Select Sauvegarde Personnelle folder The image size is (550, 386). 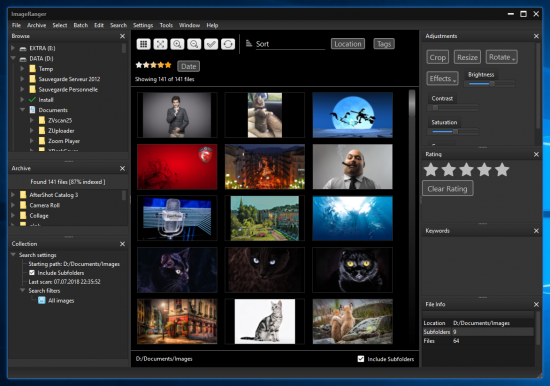click(68, 89)
